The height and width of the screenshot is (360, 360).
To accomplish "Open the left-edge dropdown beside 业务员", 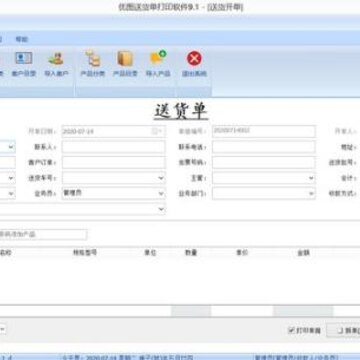I will tap(11, 193).
